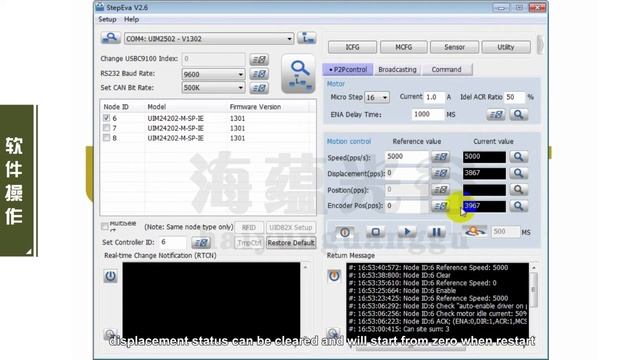Set reference Speed apply icon
This screenshot has width=640, height=360.
pyautogui.click(x=440, y=157)
